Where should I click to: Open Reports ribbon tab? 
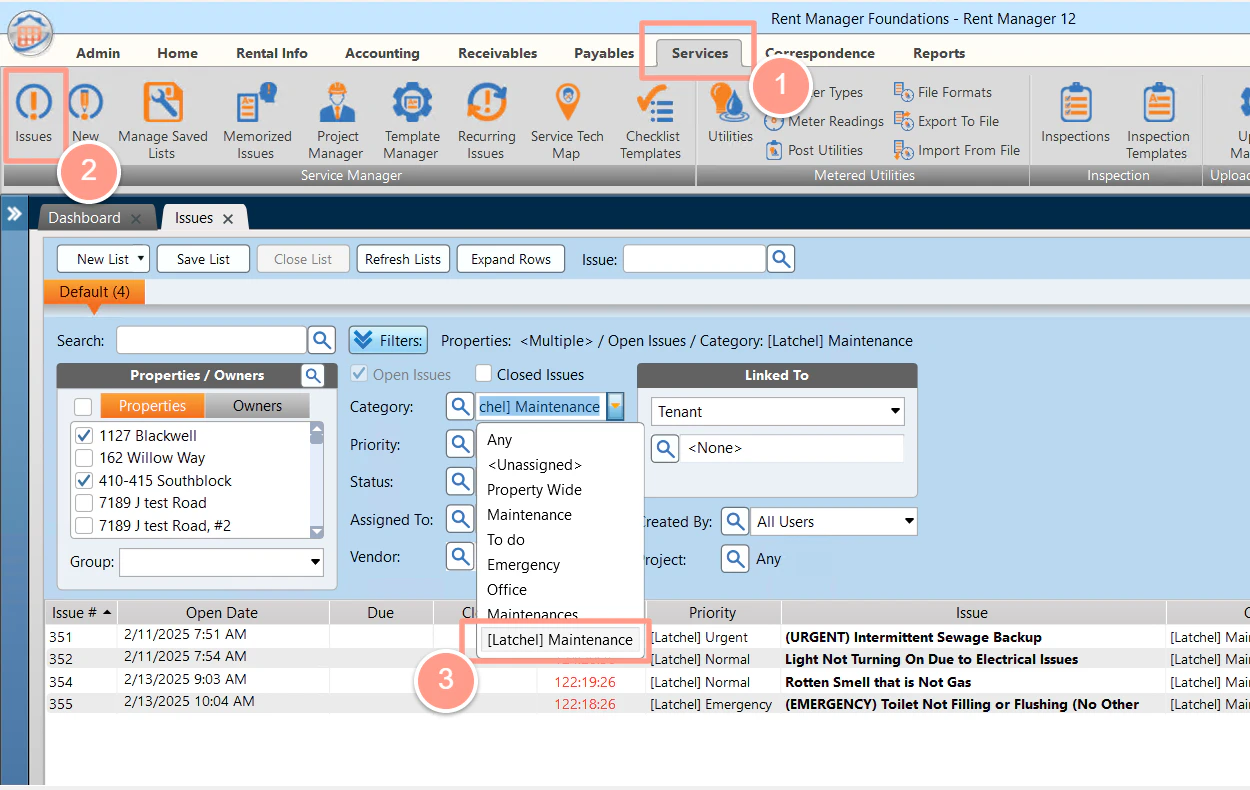tap(939, 53)
